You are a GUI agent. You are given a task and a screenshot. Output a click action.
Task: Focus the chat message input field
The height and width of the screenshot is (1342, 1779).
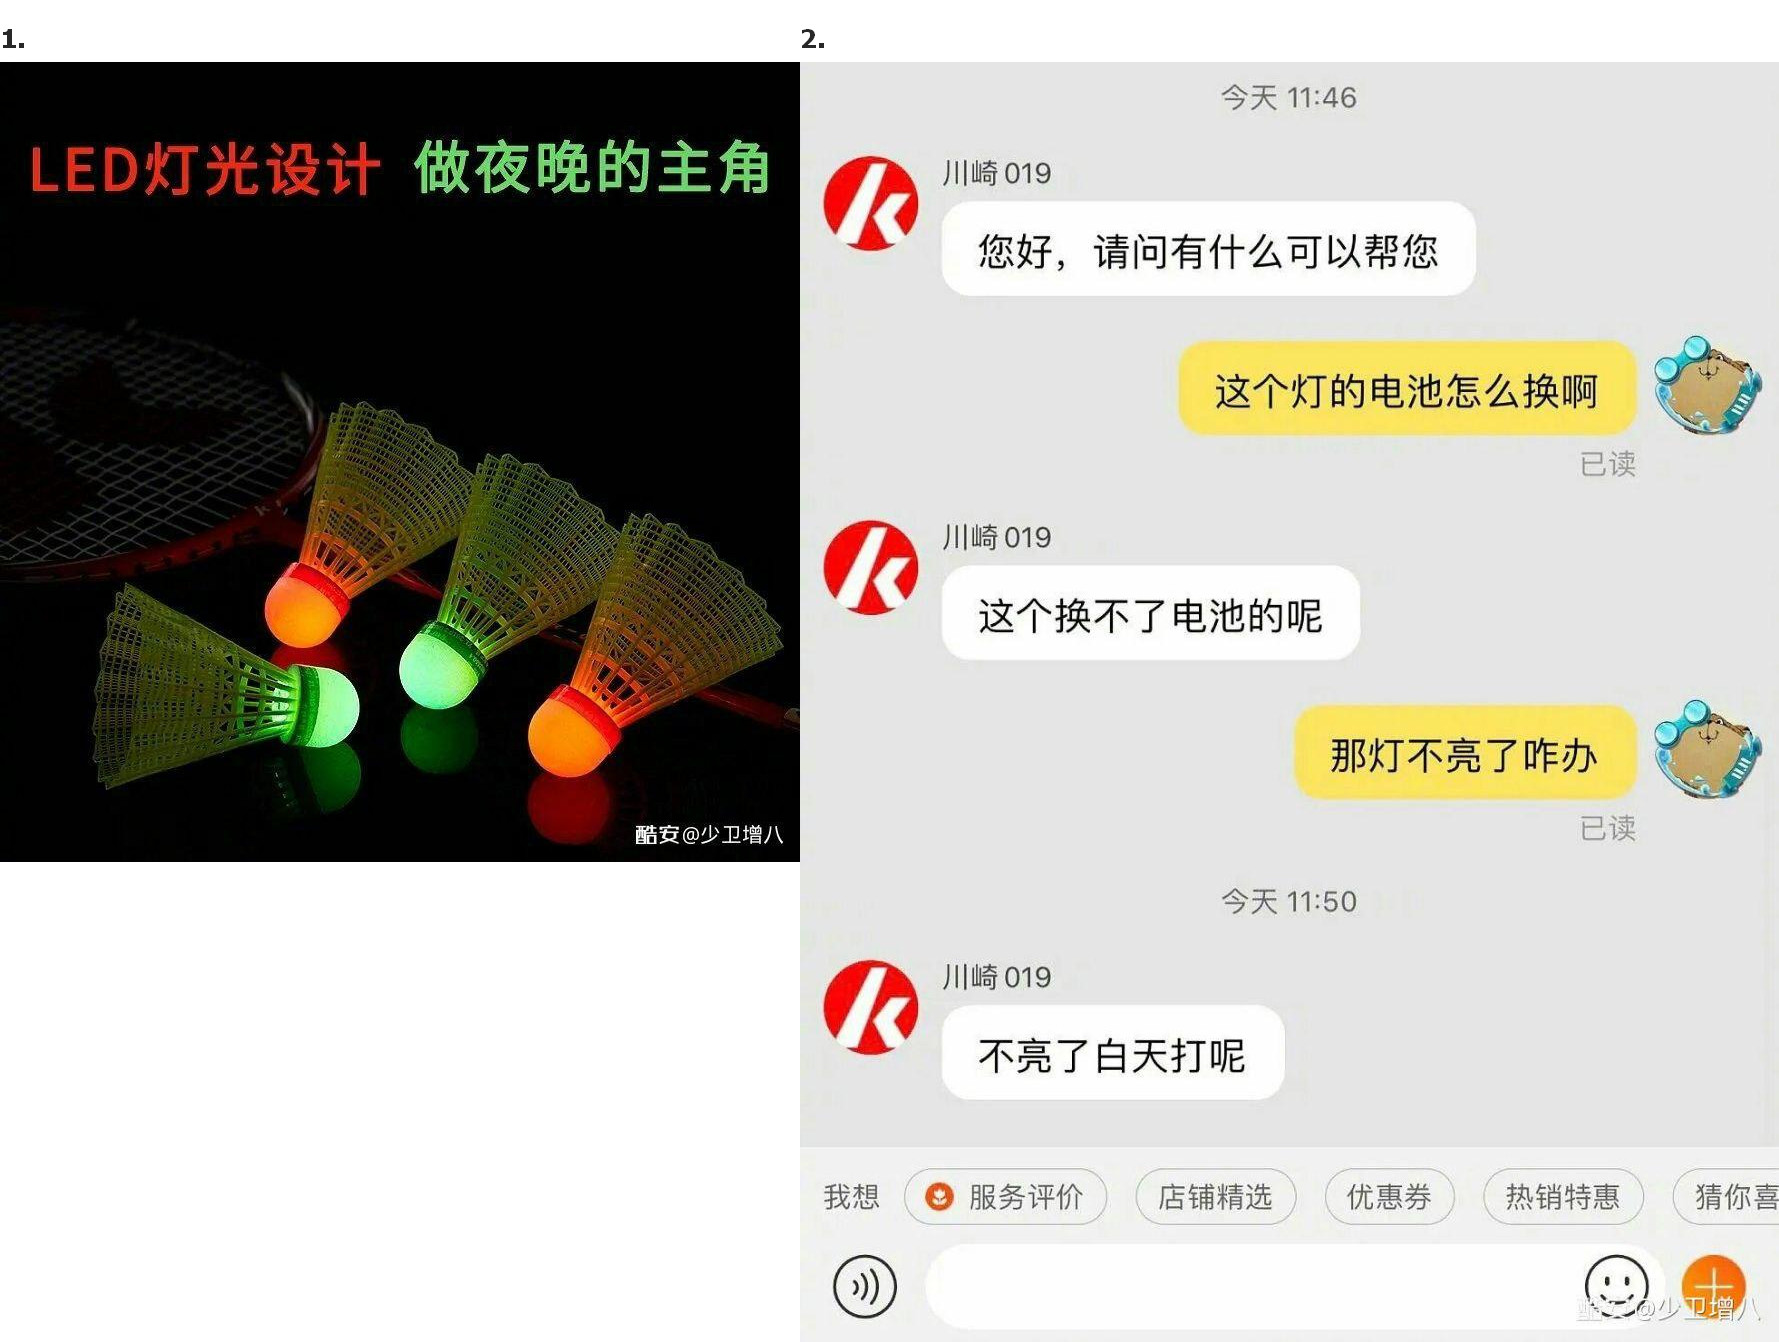[x=1250, y=1286]
